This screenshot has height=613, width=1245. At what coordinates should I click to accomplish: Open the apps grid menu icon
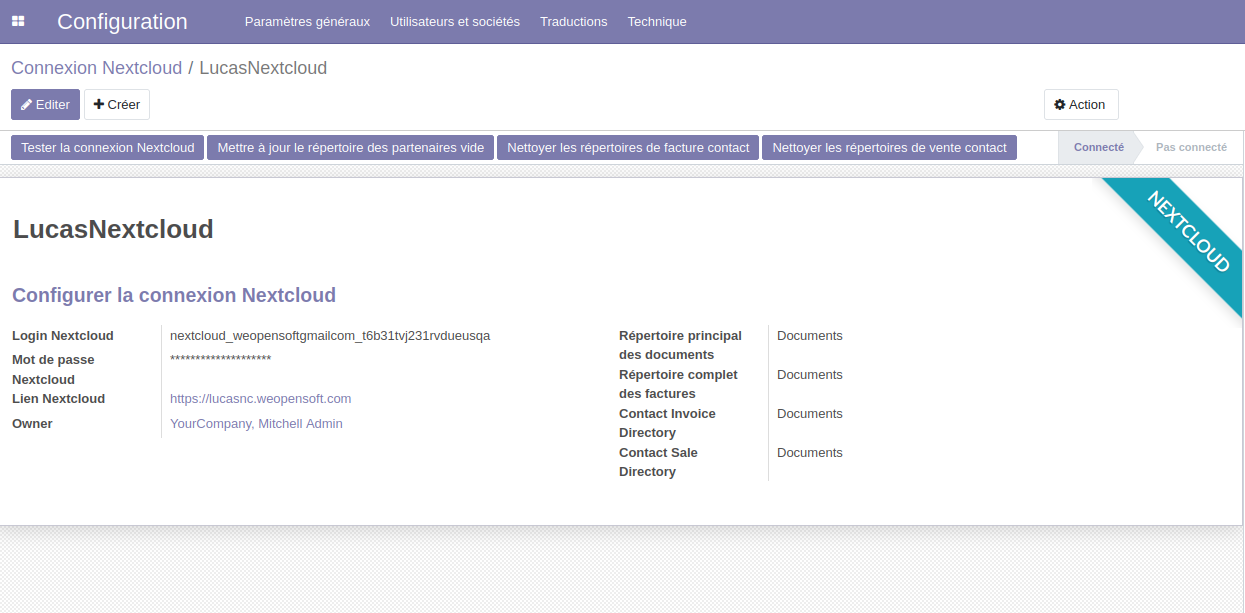click(18, 21)
